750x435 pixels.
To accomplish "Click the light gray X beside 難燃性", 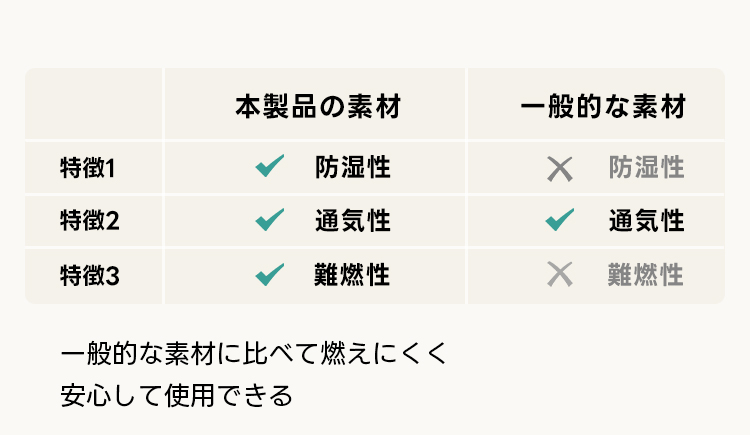I will pos(560,273).
